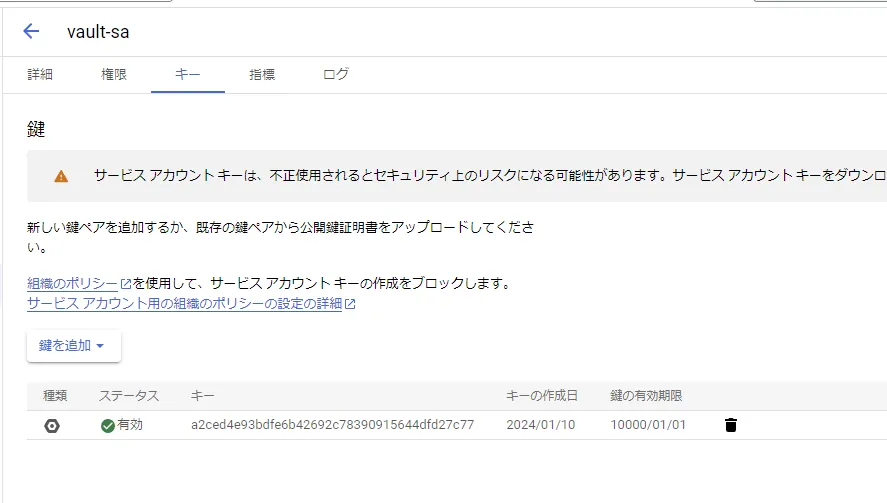The image size is (887, 503).
Task: Go back using the arrow beside vault-sa
Action: (x=31, y=31)
